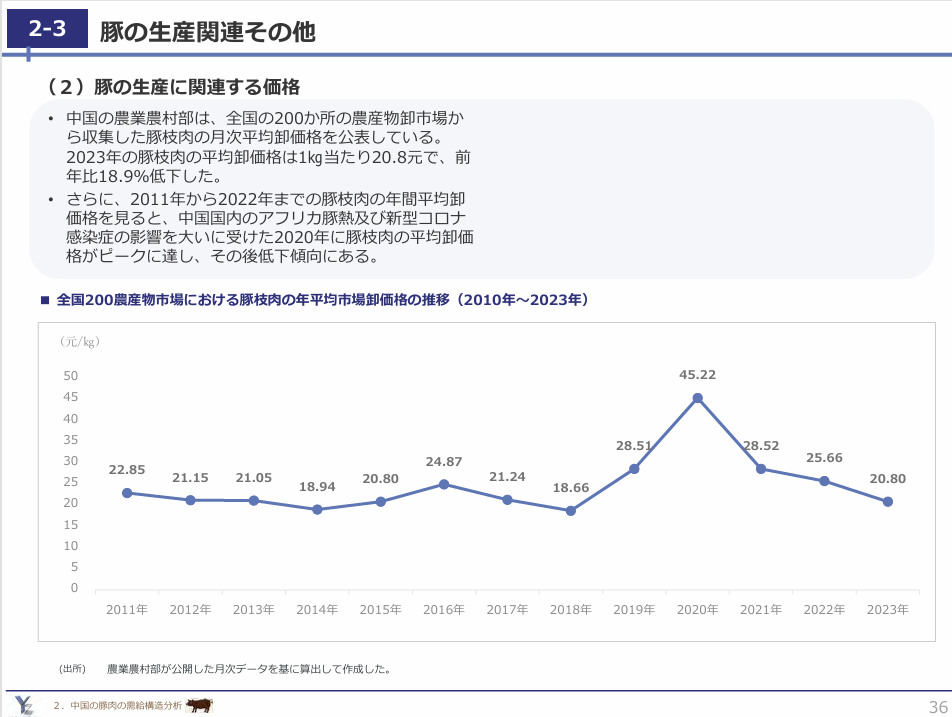Click the x-axis label 2022年
952x717 pixels.
[x=824, y=610]
